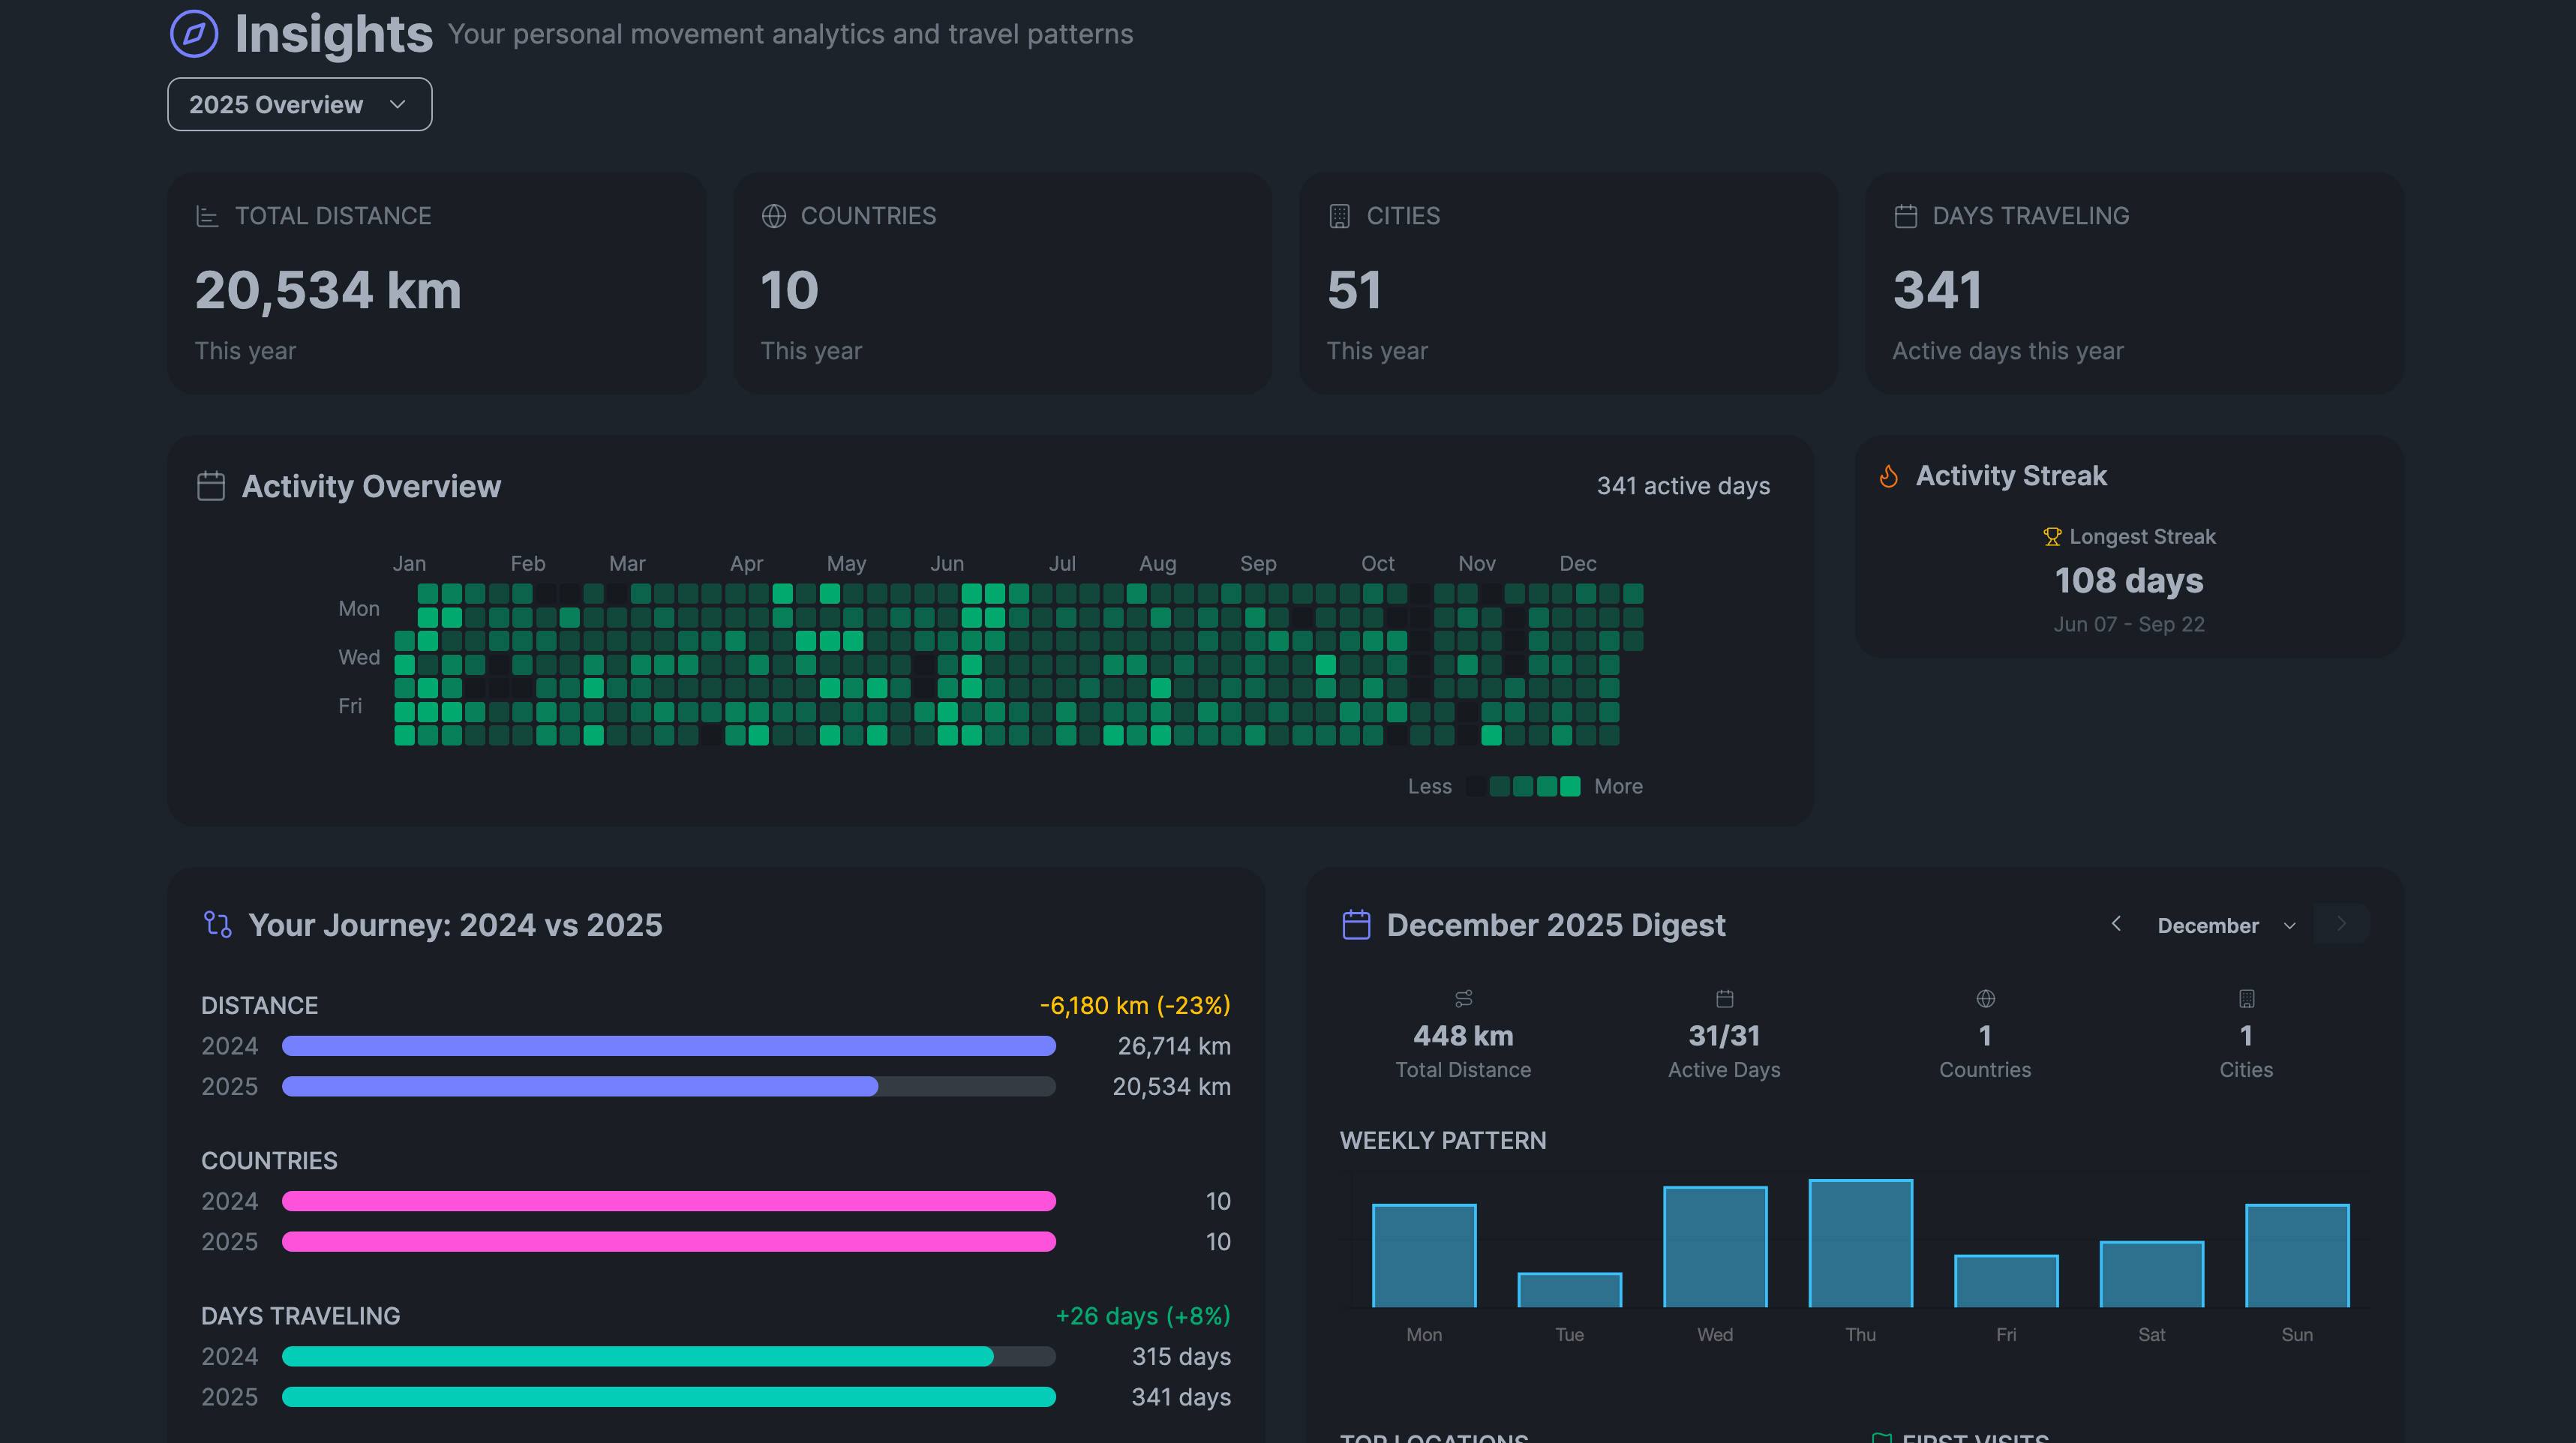Open the 2025 Overview dropdown
Image resolution: width=2576 pixels, height=1443 pixels.
(299, 104)
